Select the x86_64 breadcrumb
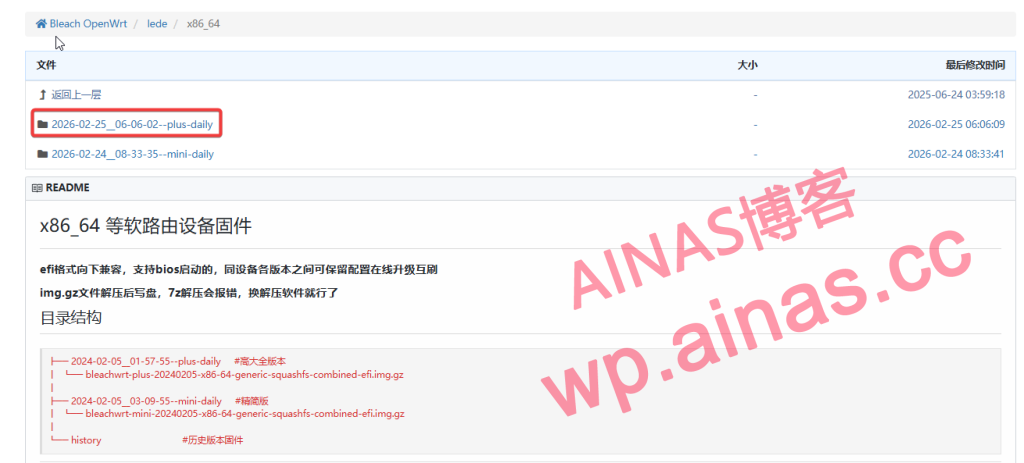 (203, 24)
